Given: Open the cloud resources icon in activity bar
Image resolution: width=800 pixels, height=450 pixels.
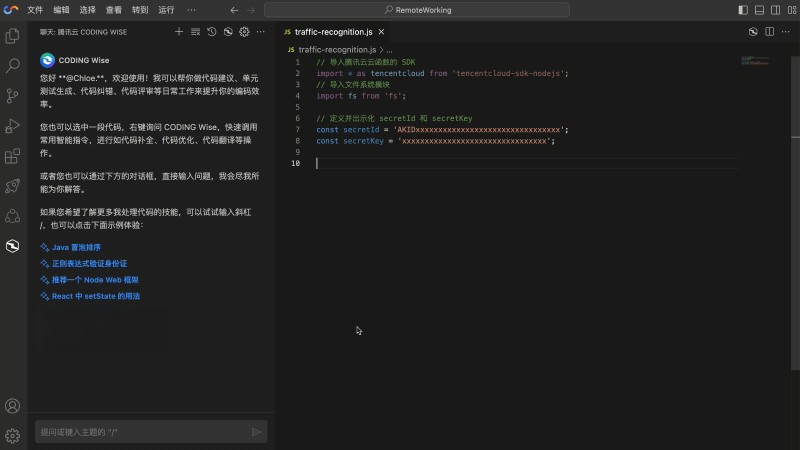Looking at the screenshot, I should point(13,216).
